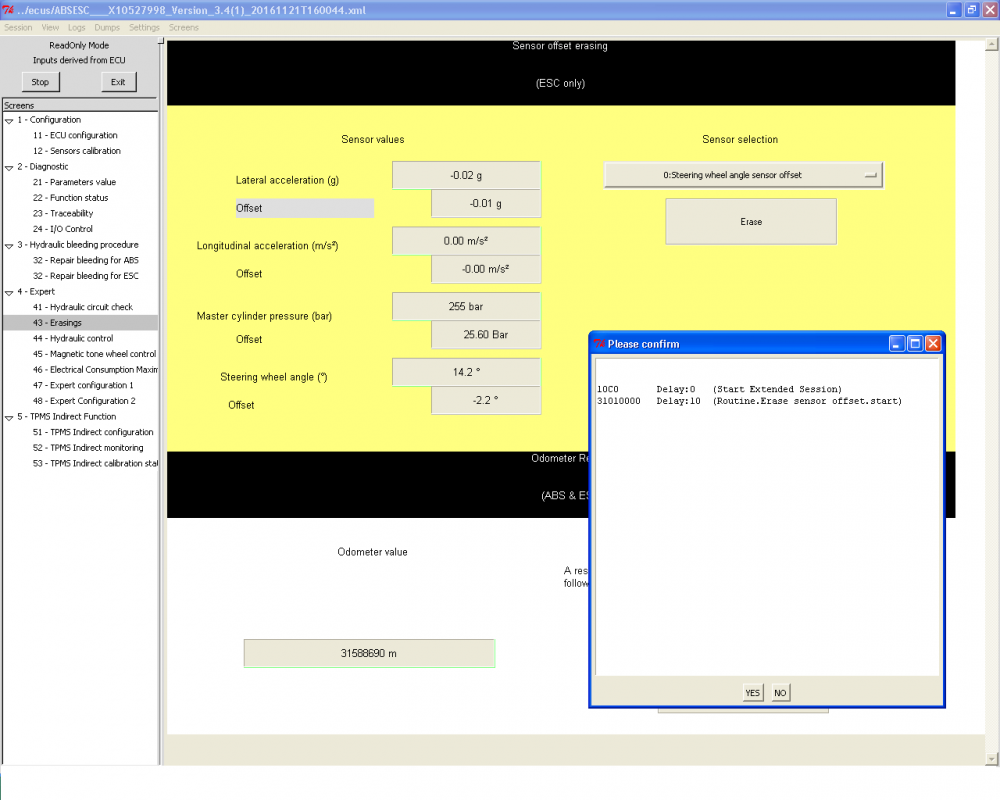
Task: Click the Exit button
Action: click(x=118, y=82)
